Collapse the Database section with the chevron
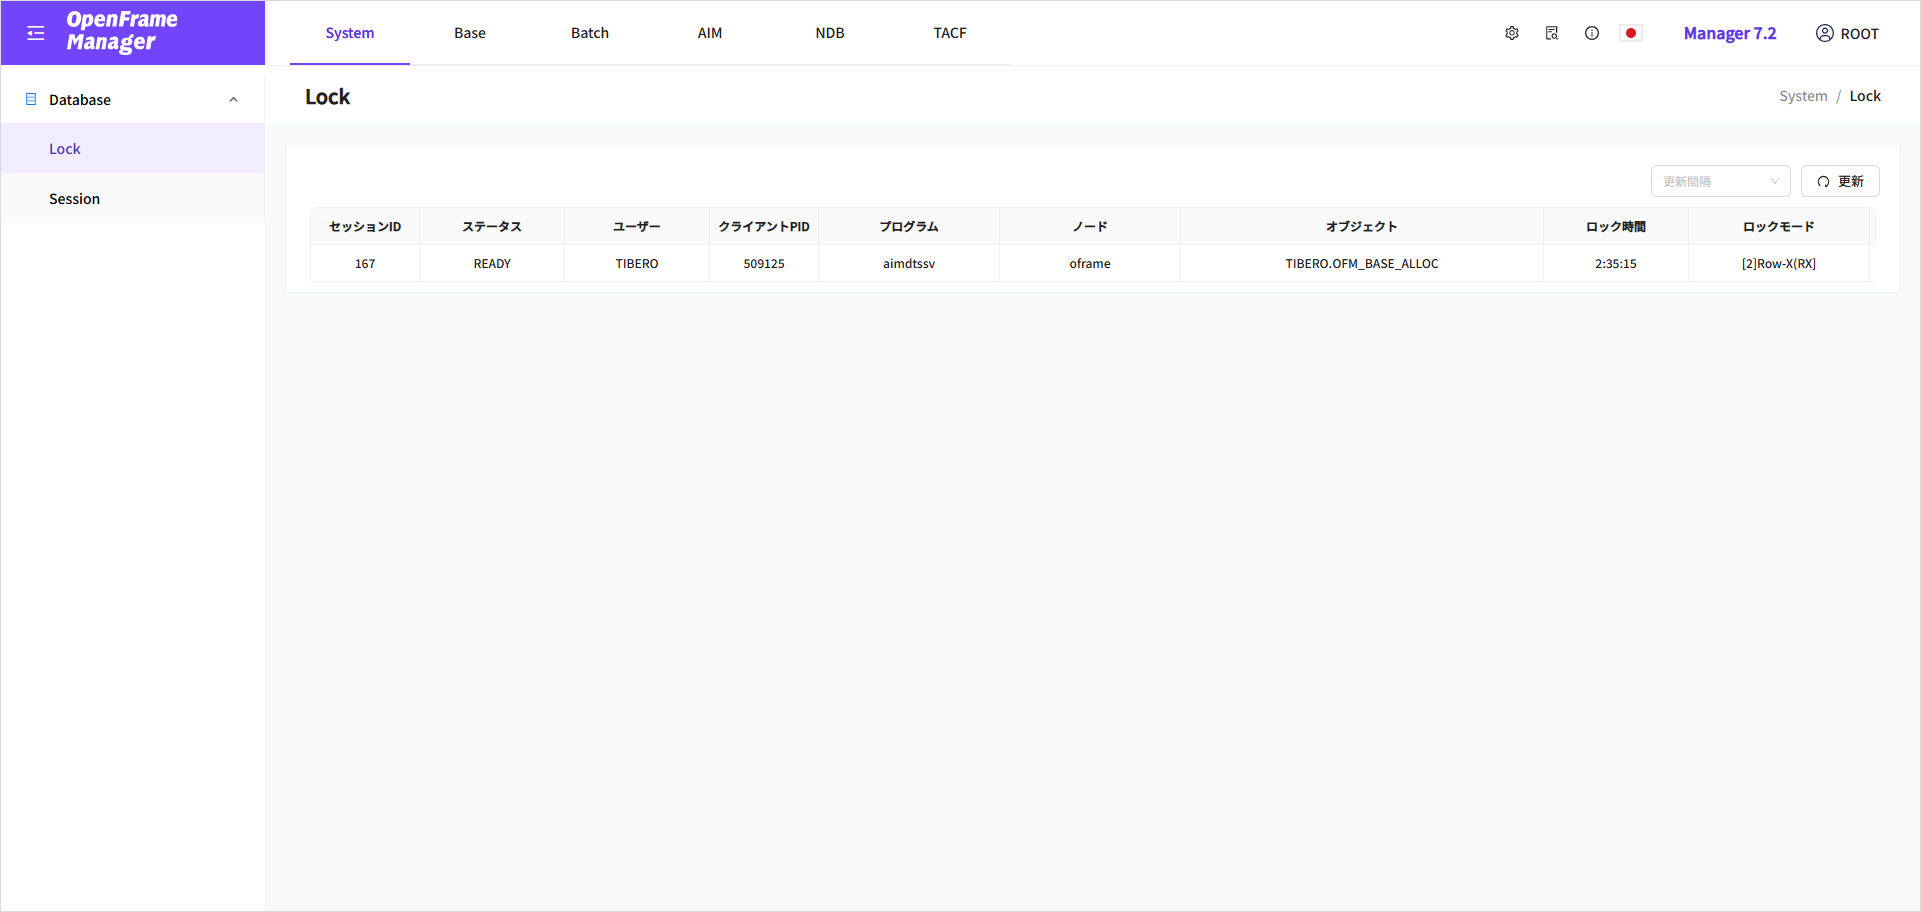 233,99
